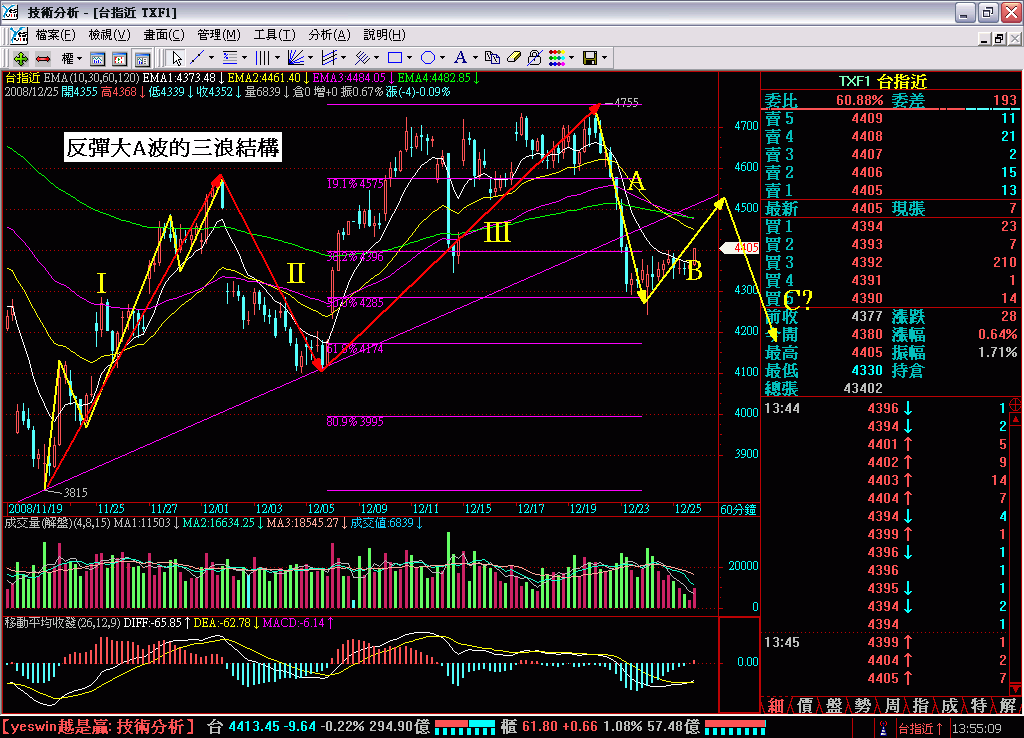1024x738 pixels.
Task: Switch to the 周 tab
Action: pos(892,705)
